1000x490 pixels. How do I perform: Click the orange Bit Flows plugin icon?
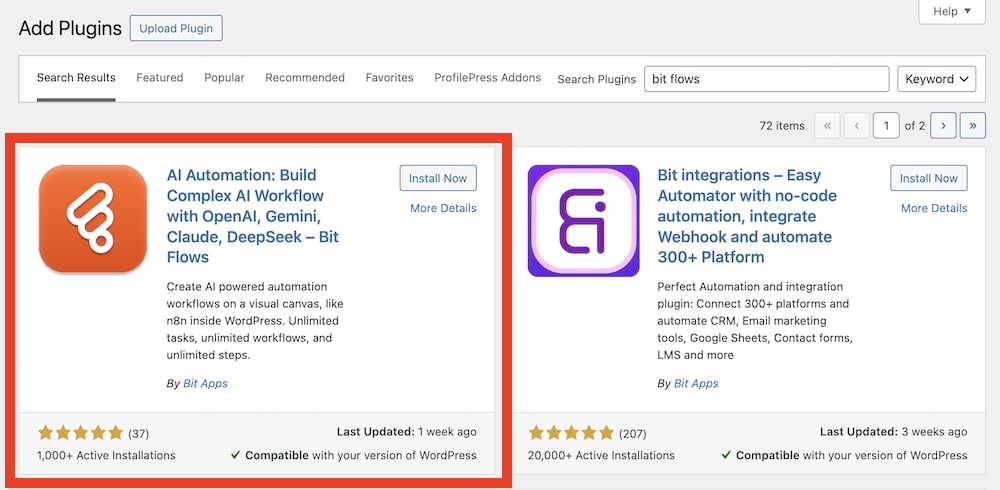[x=93, y=219]
